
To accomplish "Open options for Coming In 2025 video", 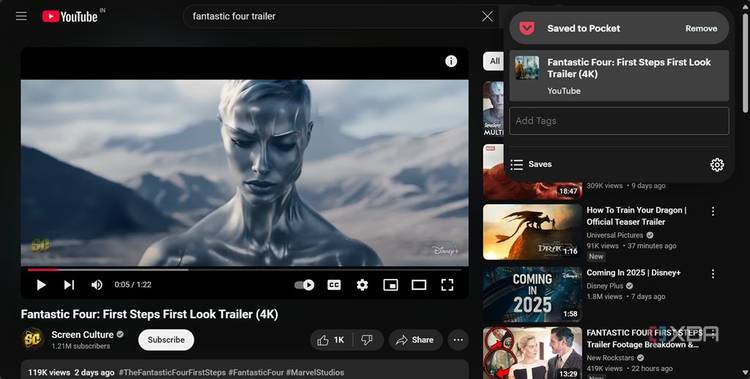I will point(713,274).
